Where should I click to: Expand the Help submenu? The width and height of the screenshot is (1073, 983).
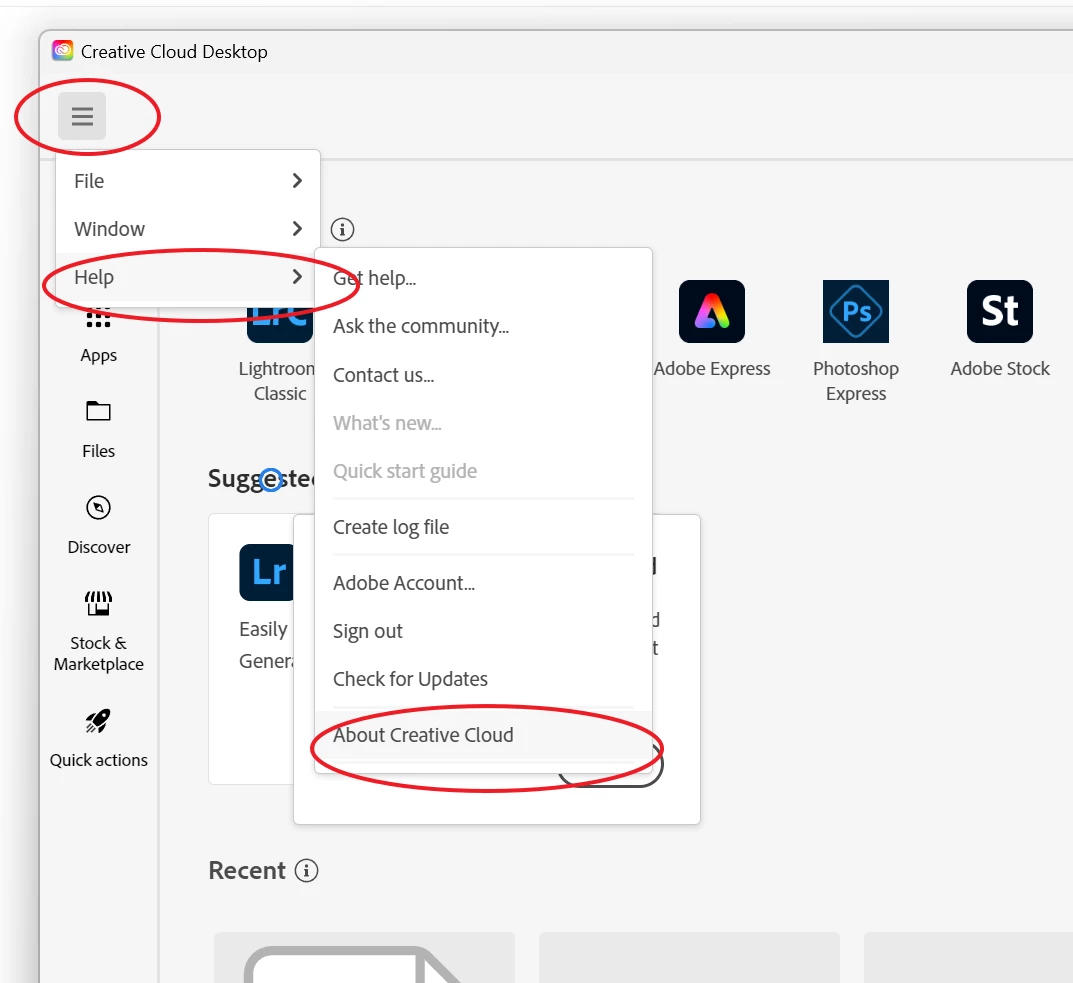pos(188,277)
